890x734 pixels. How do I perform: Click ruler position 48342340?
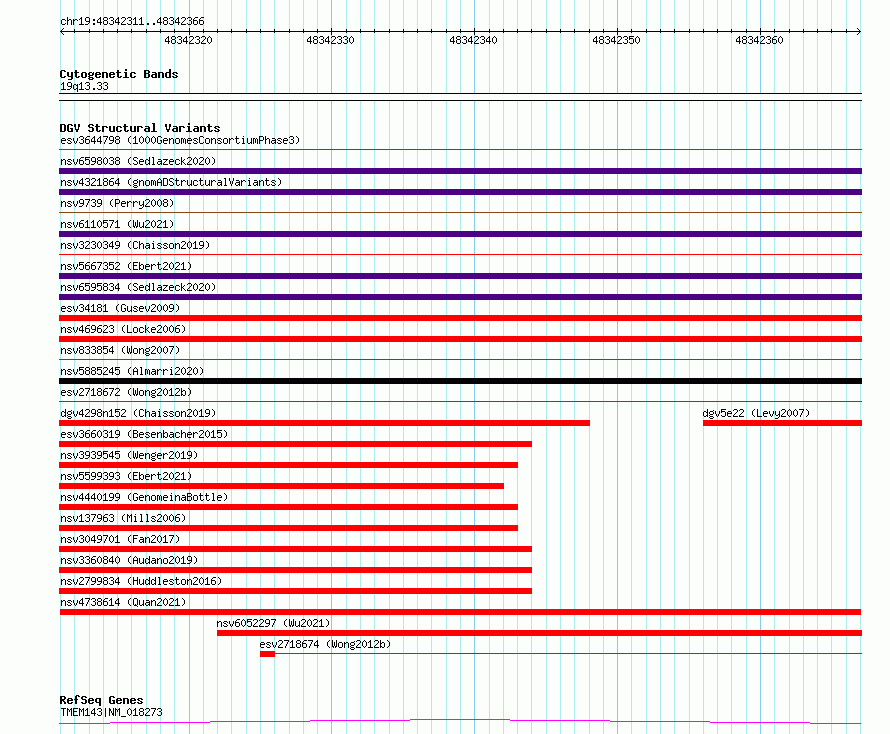pyautogui.click(x=473, y=40)
